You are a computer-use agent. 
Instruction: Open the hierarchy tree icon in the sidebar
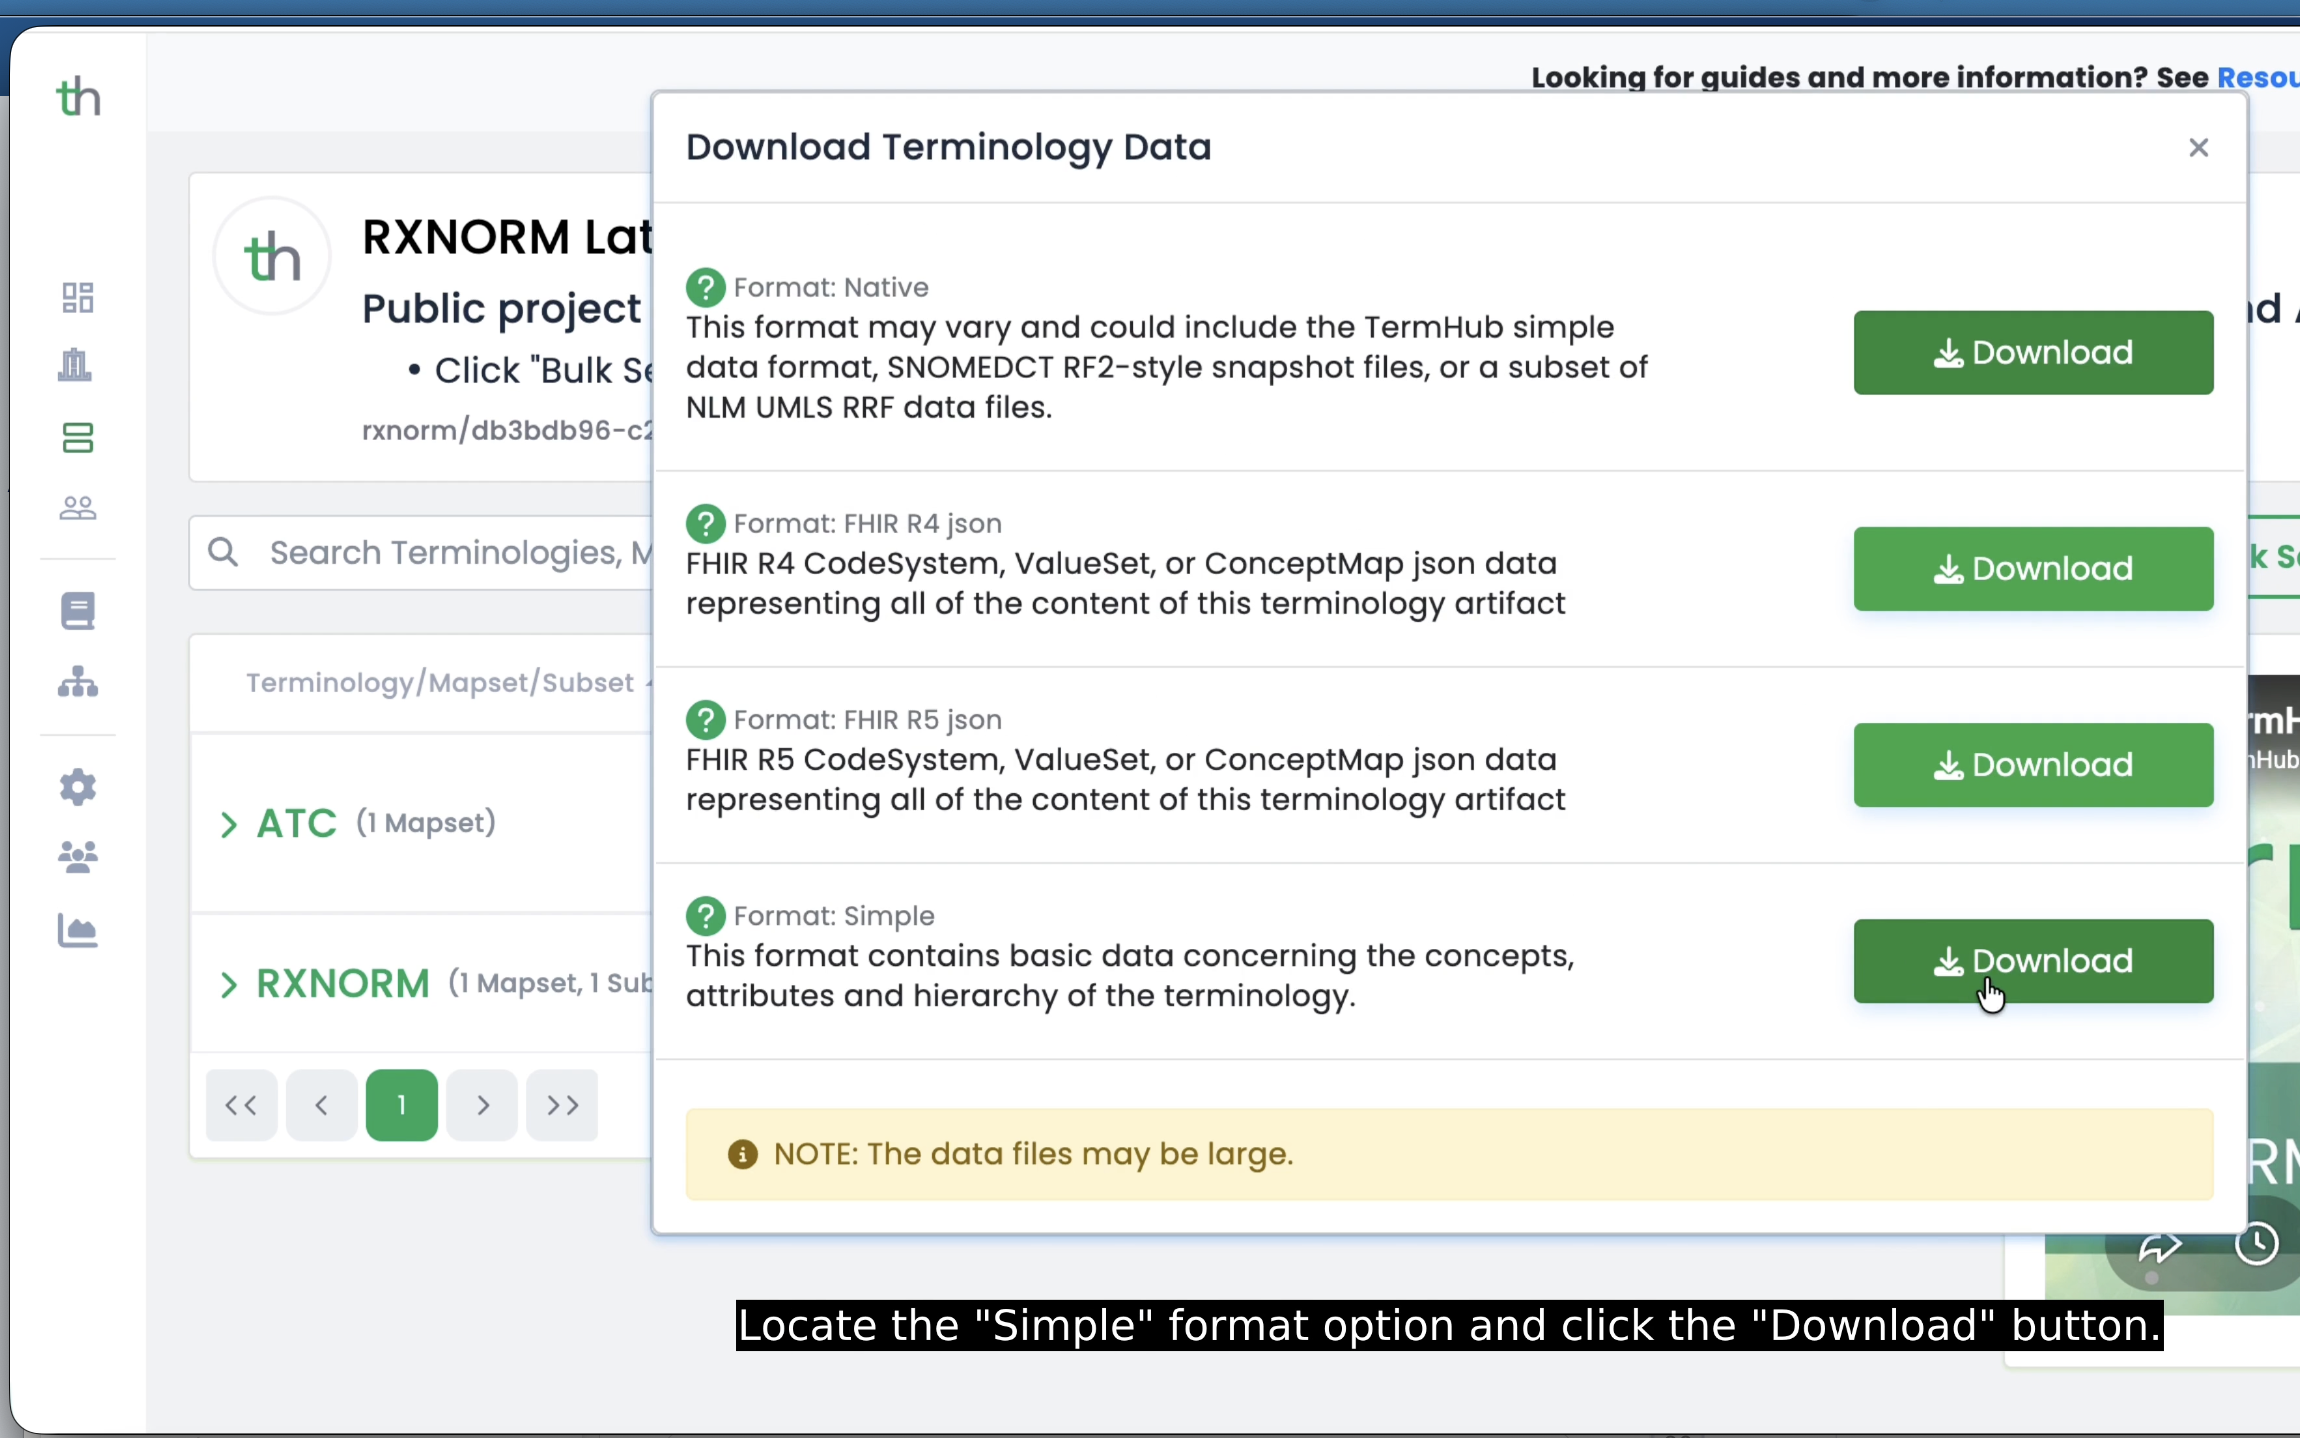pyautogui.click(x=78, y=682)
